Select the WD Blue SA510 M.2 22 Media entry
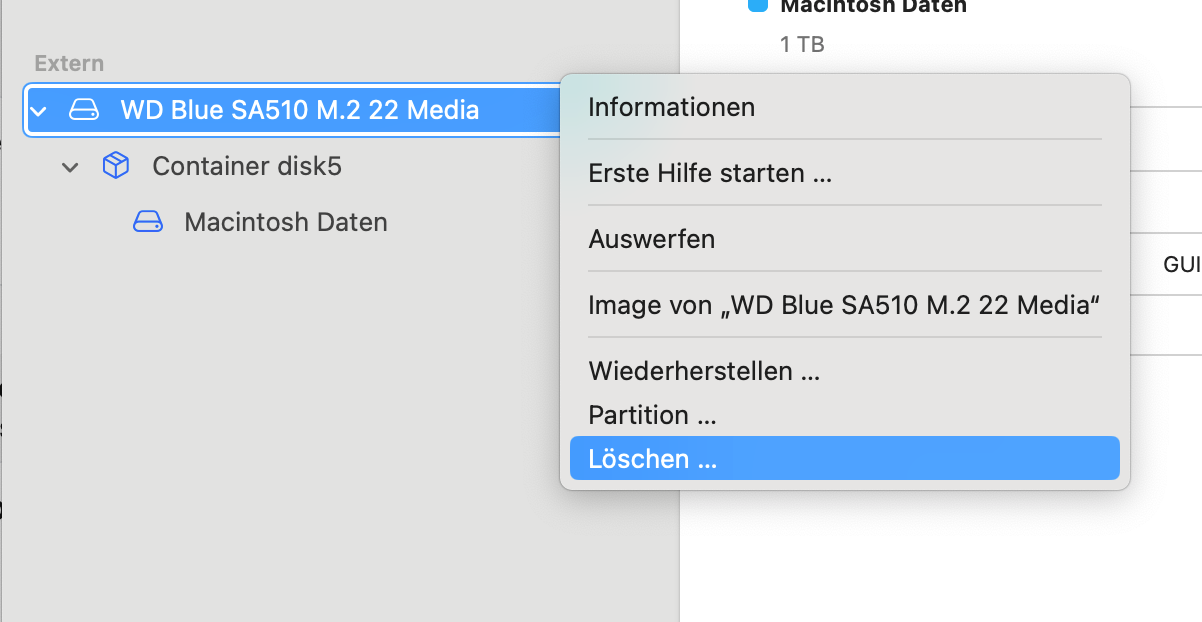The width and height of the screenshot is (1202, 622). (299, 110)
